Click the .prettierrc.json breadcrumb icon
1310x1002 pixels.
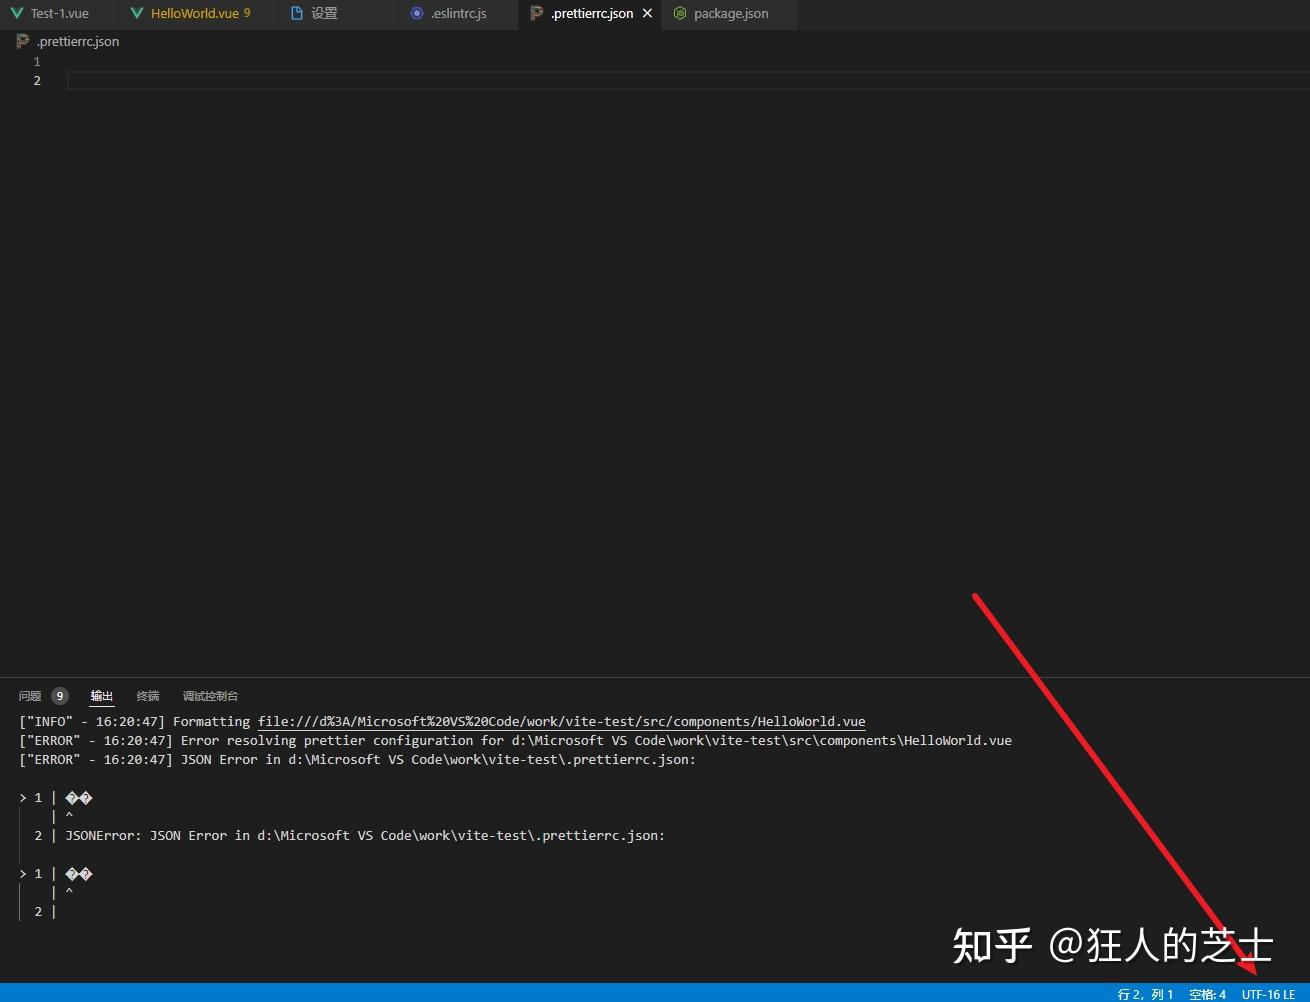(x=22, y=41)
